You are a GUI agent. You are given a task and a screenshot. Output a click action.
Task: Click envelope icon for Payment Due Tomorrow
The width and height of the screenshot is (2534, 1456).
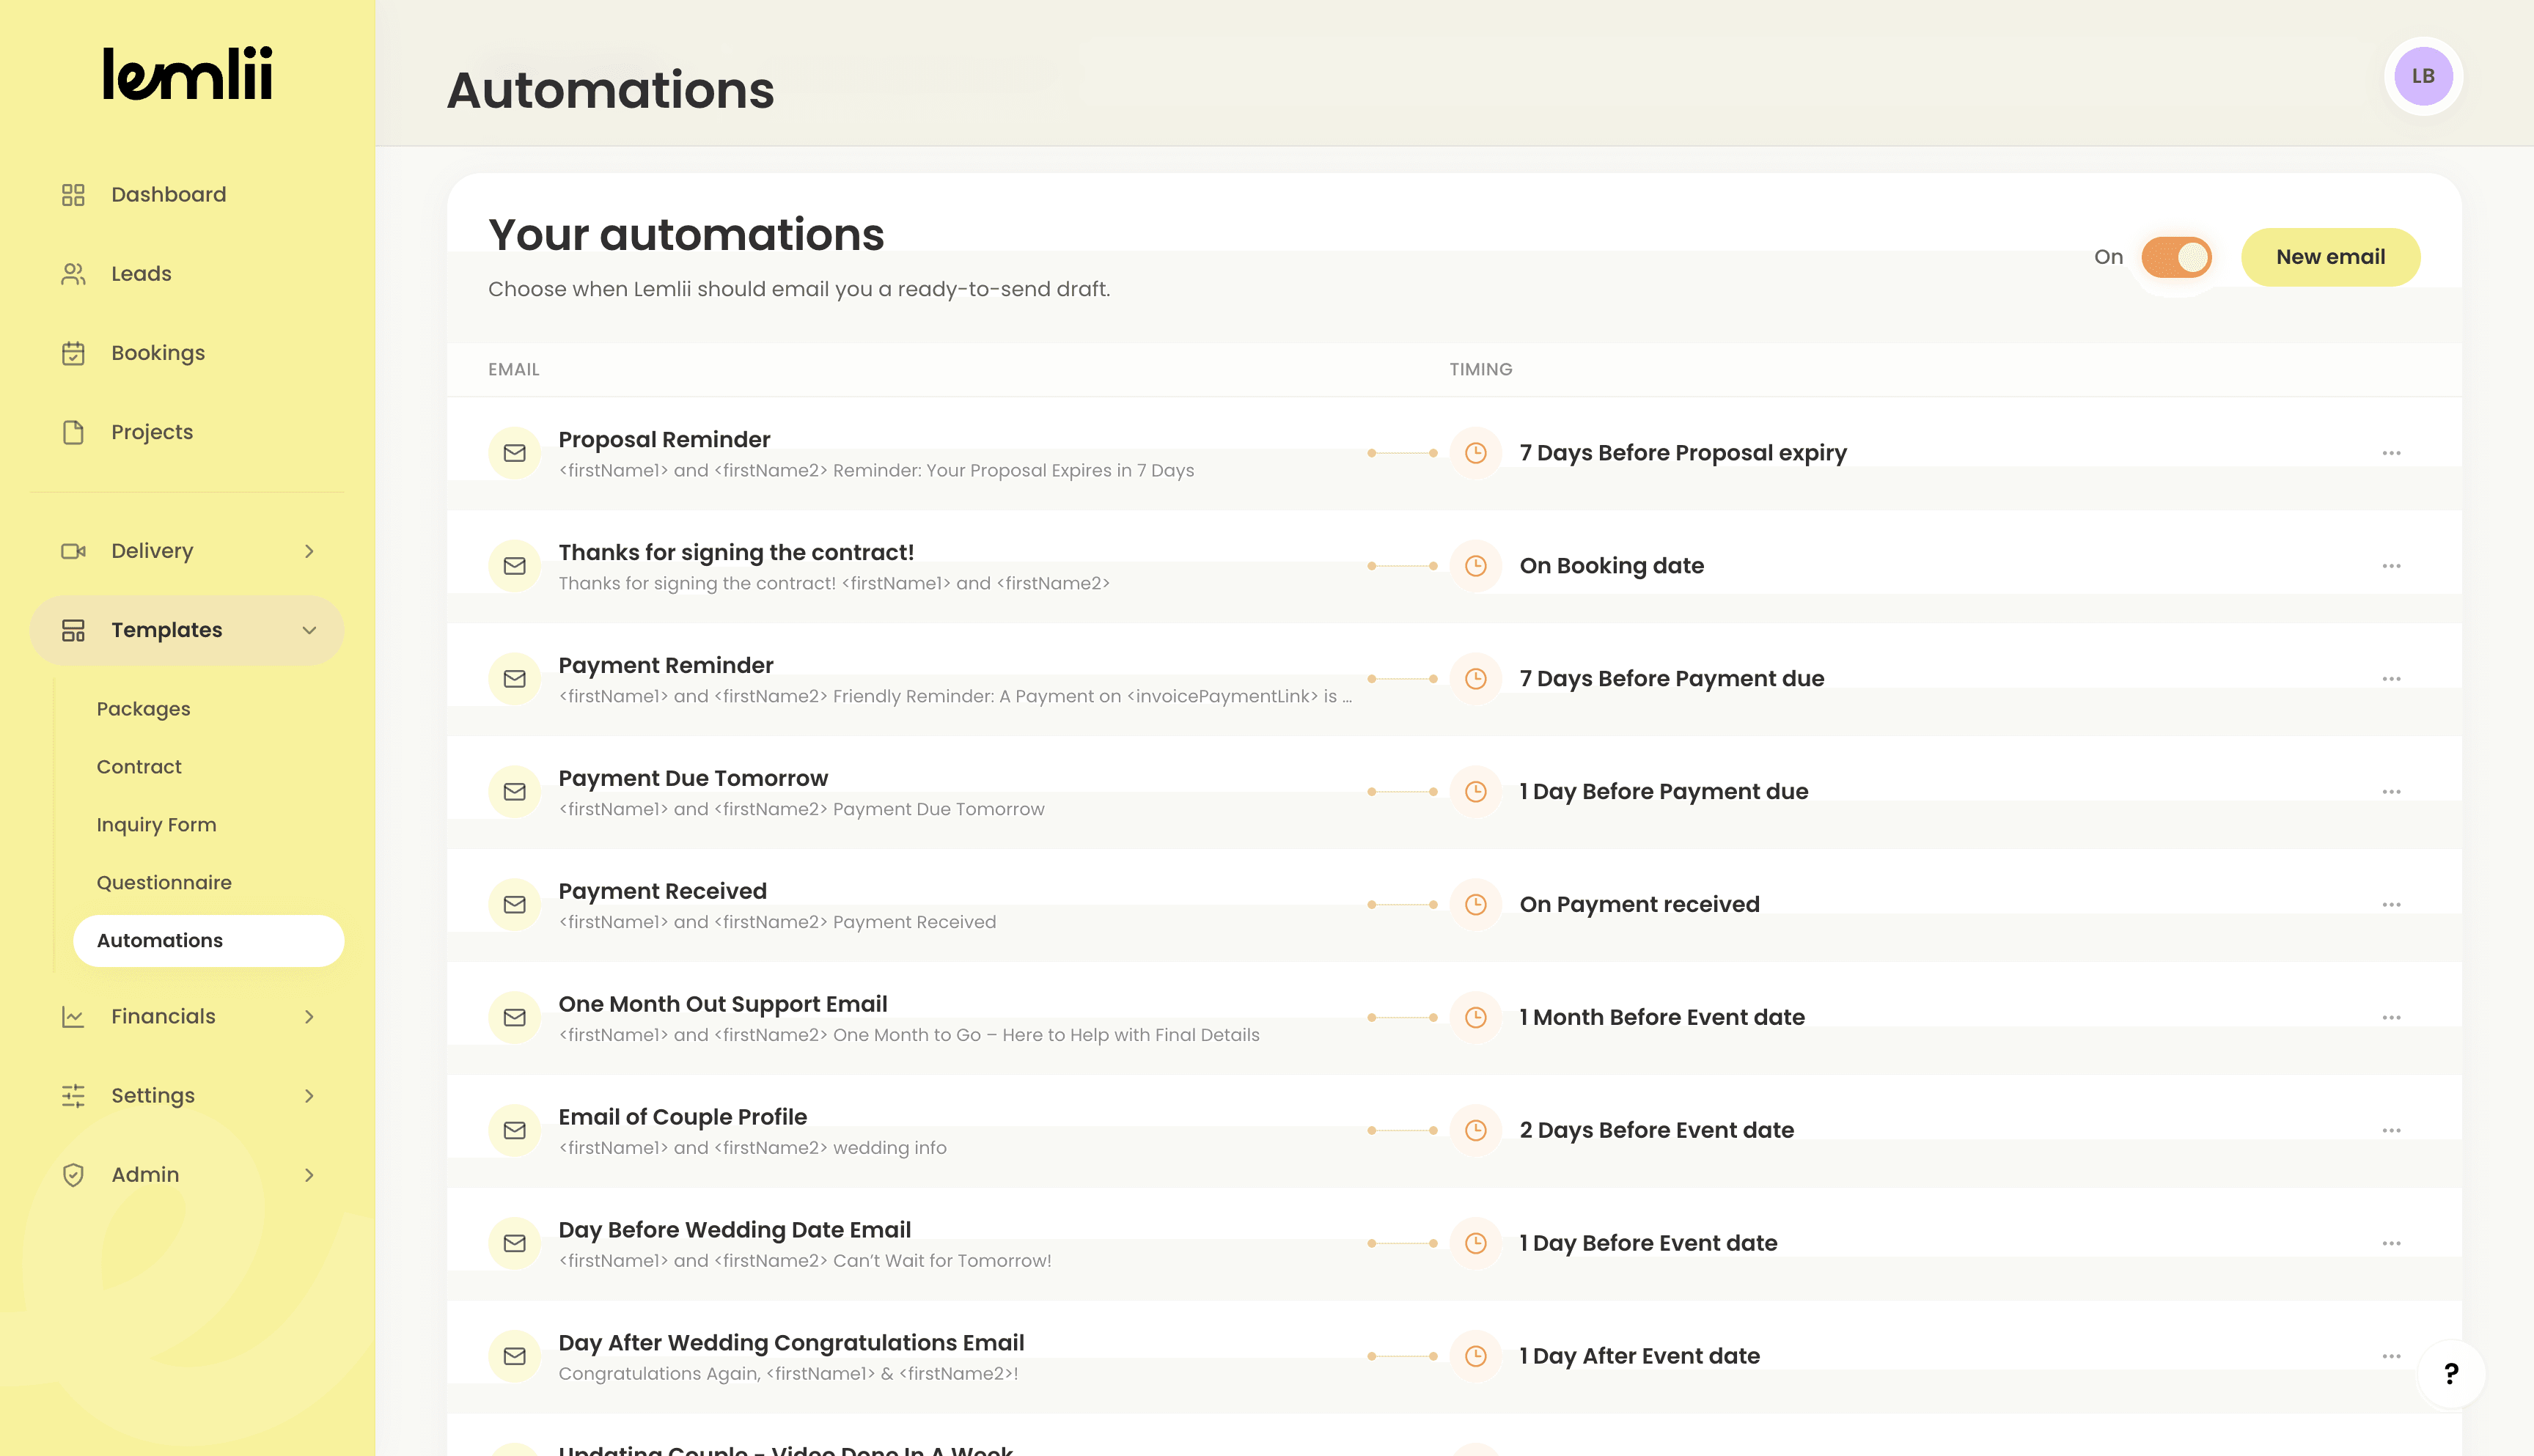click(x=514, y=791)
